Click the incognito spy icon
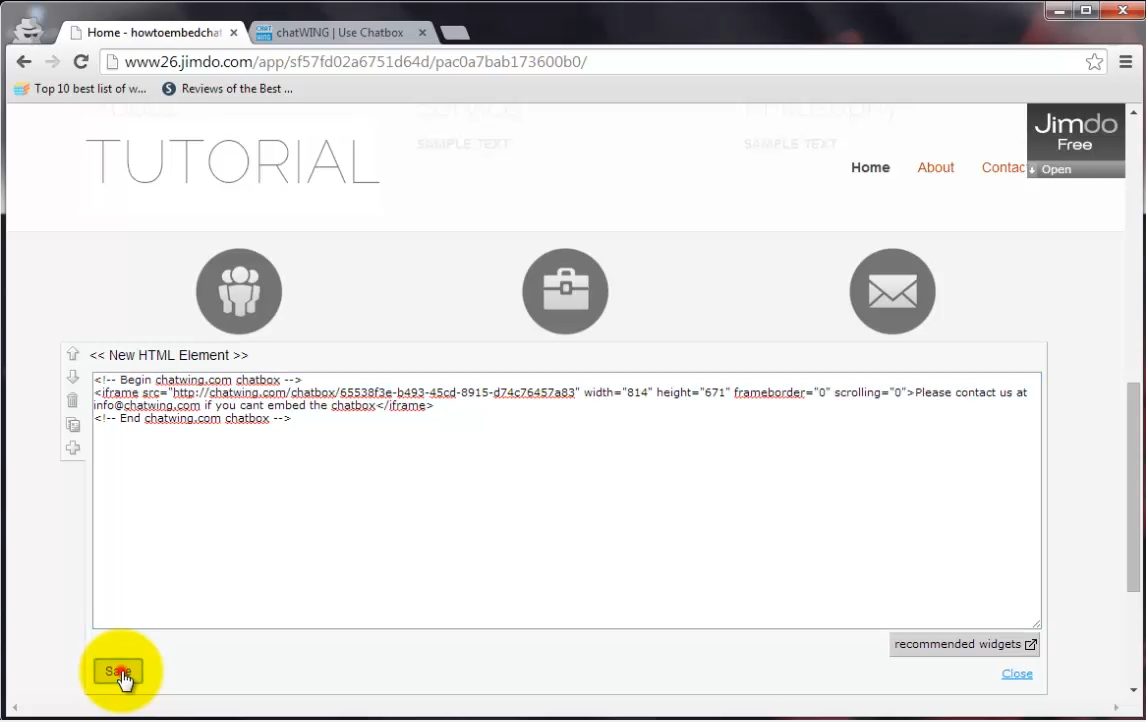Viewport: 1146px width, 722px height. tap(29, 29)
